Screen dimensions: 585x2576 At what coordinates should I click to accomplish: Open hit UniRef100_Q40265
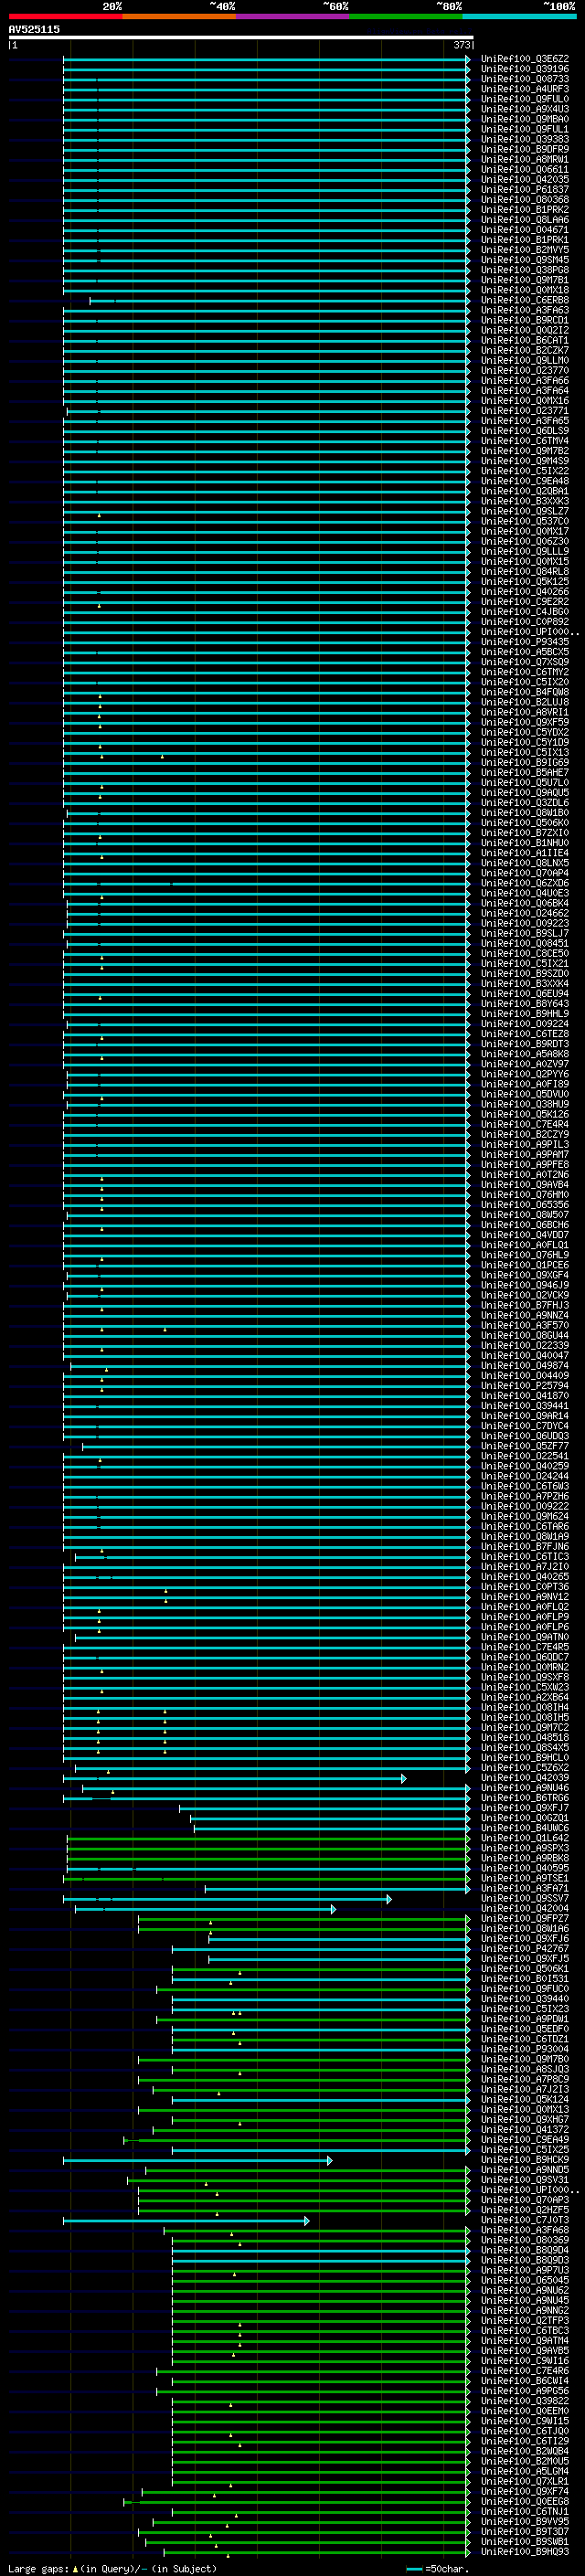(525, 1576)
